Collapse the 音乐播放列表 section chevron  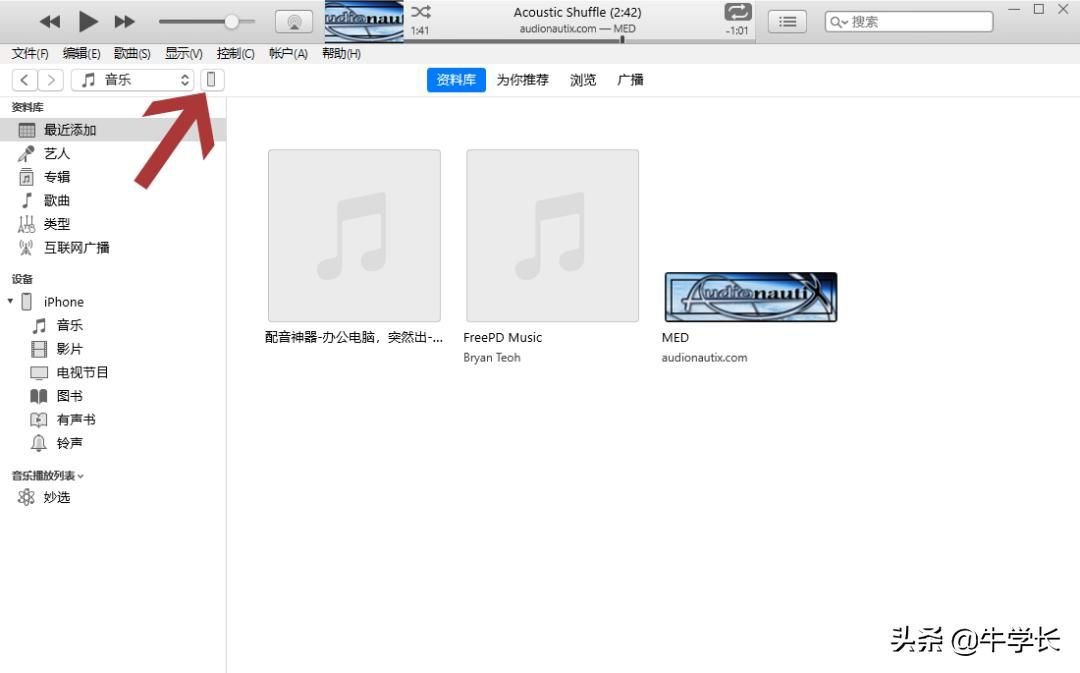click(x=81, y=476)
